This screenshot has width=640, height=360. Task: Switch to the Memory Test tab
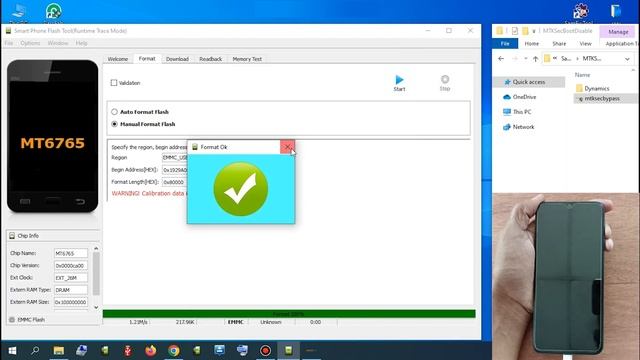247,59
